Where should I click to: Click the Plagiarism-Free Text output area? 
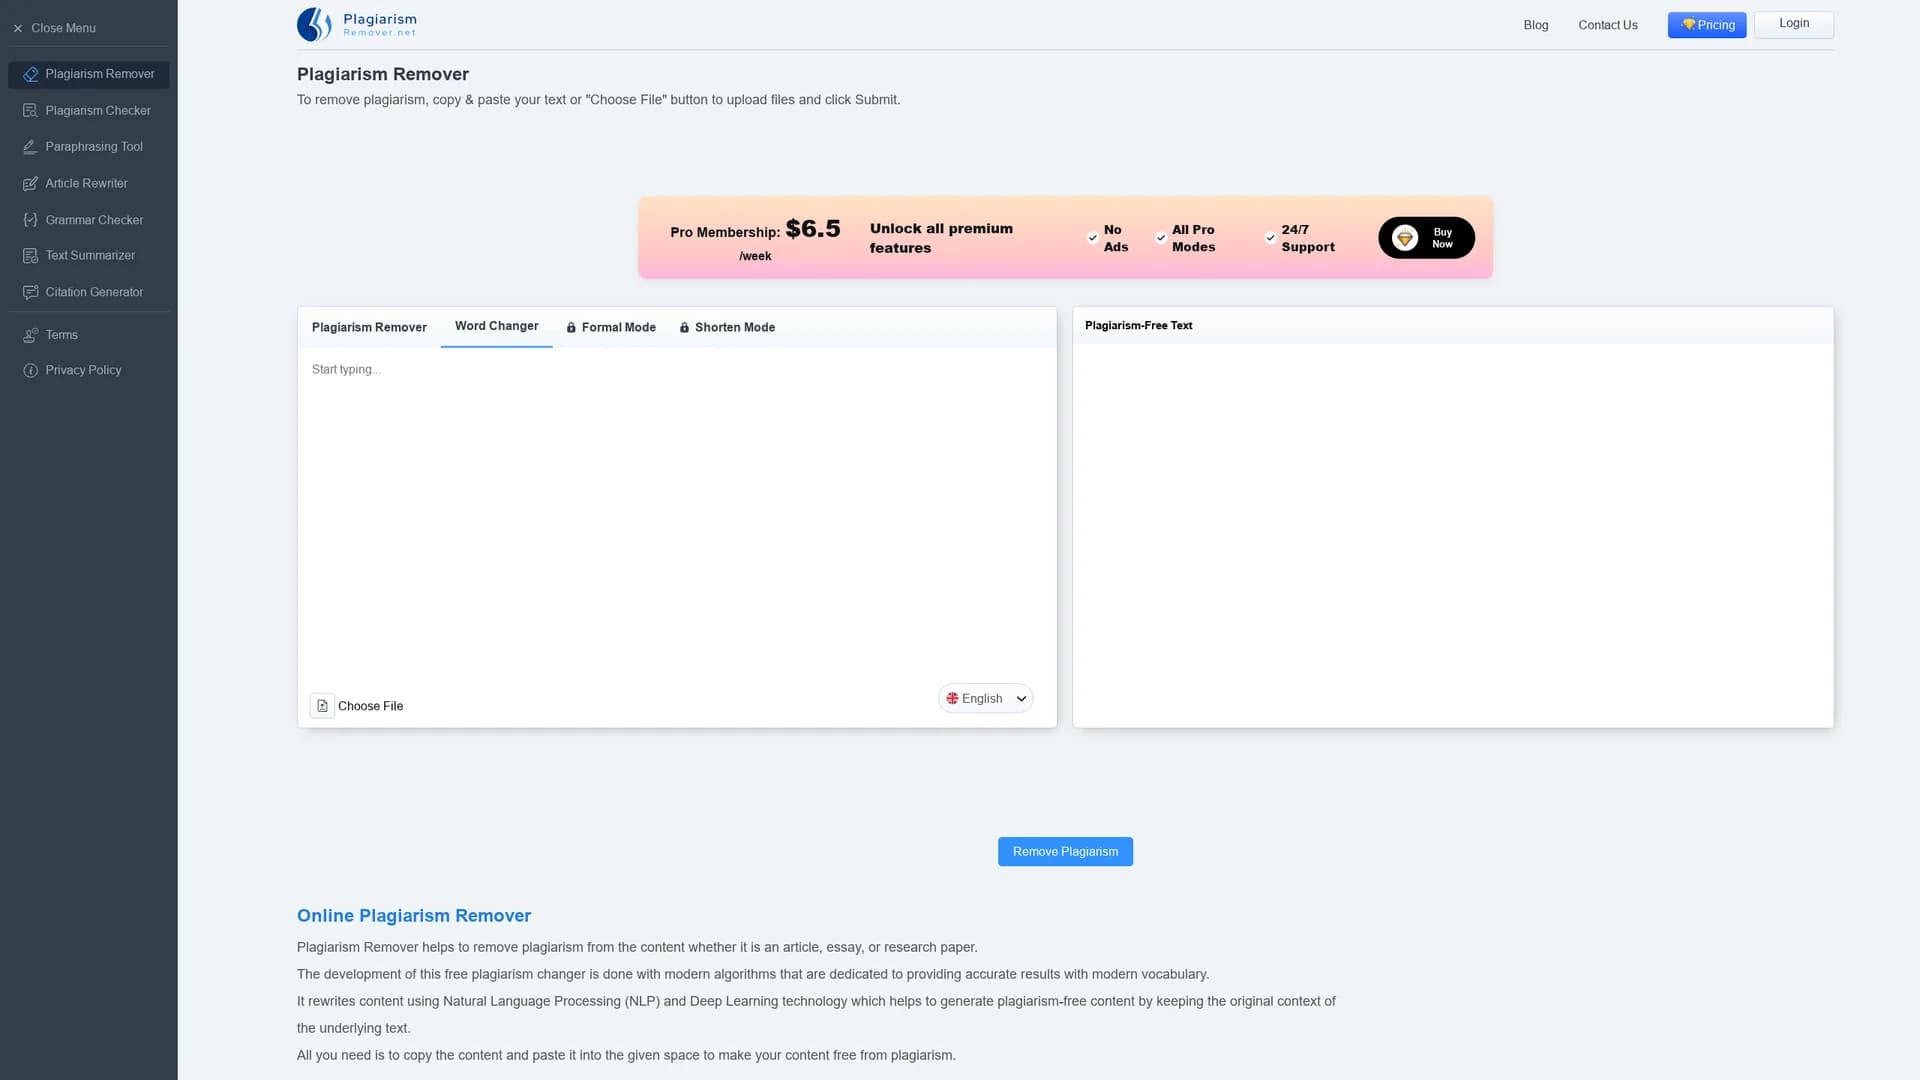point(1452,535)
